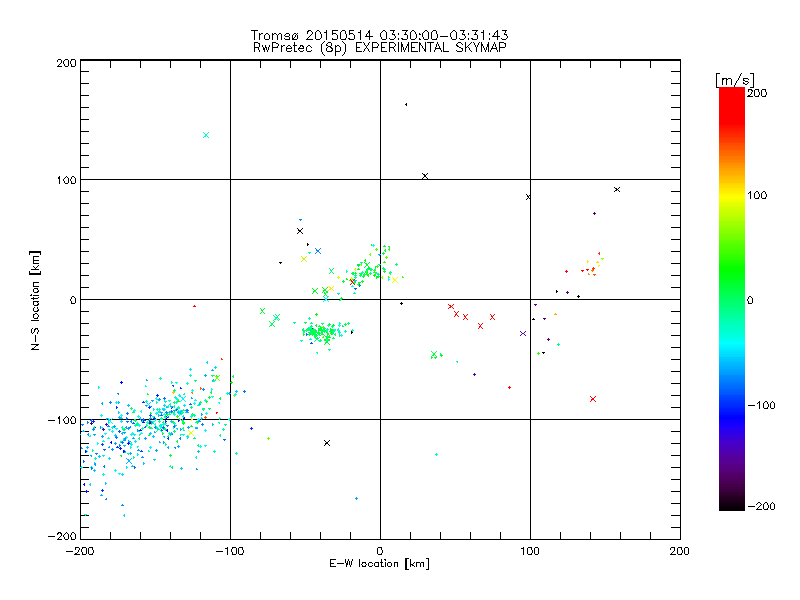800x600 pixels.
Task: Click the subtitle 'RwPretec (8p) EXPERIMENTAL SKYMAP'
Action: pyautogui.click(x=380, y=47)
